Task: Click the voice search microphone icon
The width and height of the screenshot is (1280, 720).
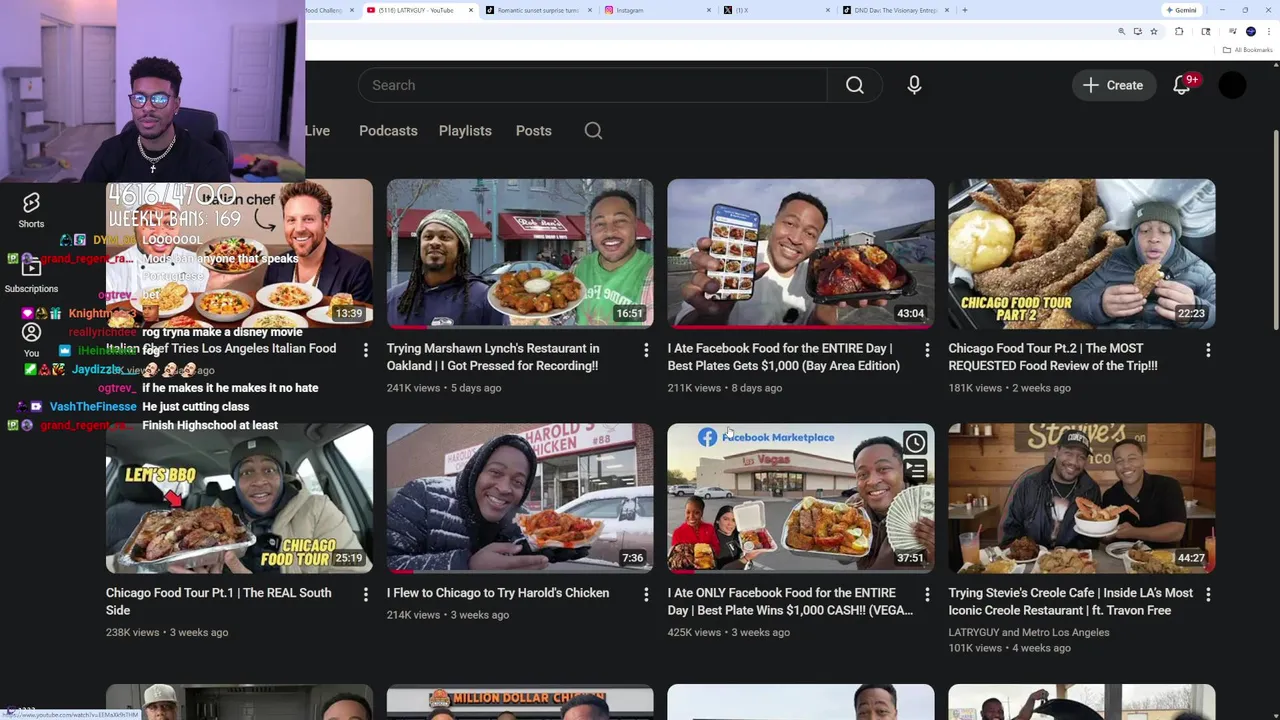Action: tap(914, 85)
